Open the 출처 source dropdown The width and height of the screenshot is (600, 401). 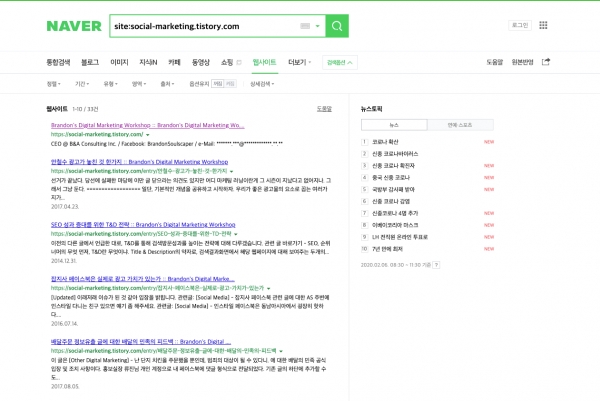[167, 84]
